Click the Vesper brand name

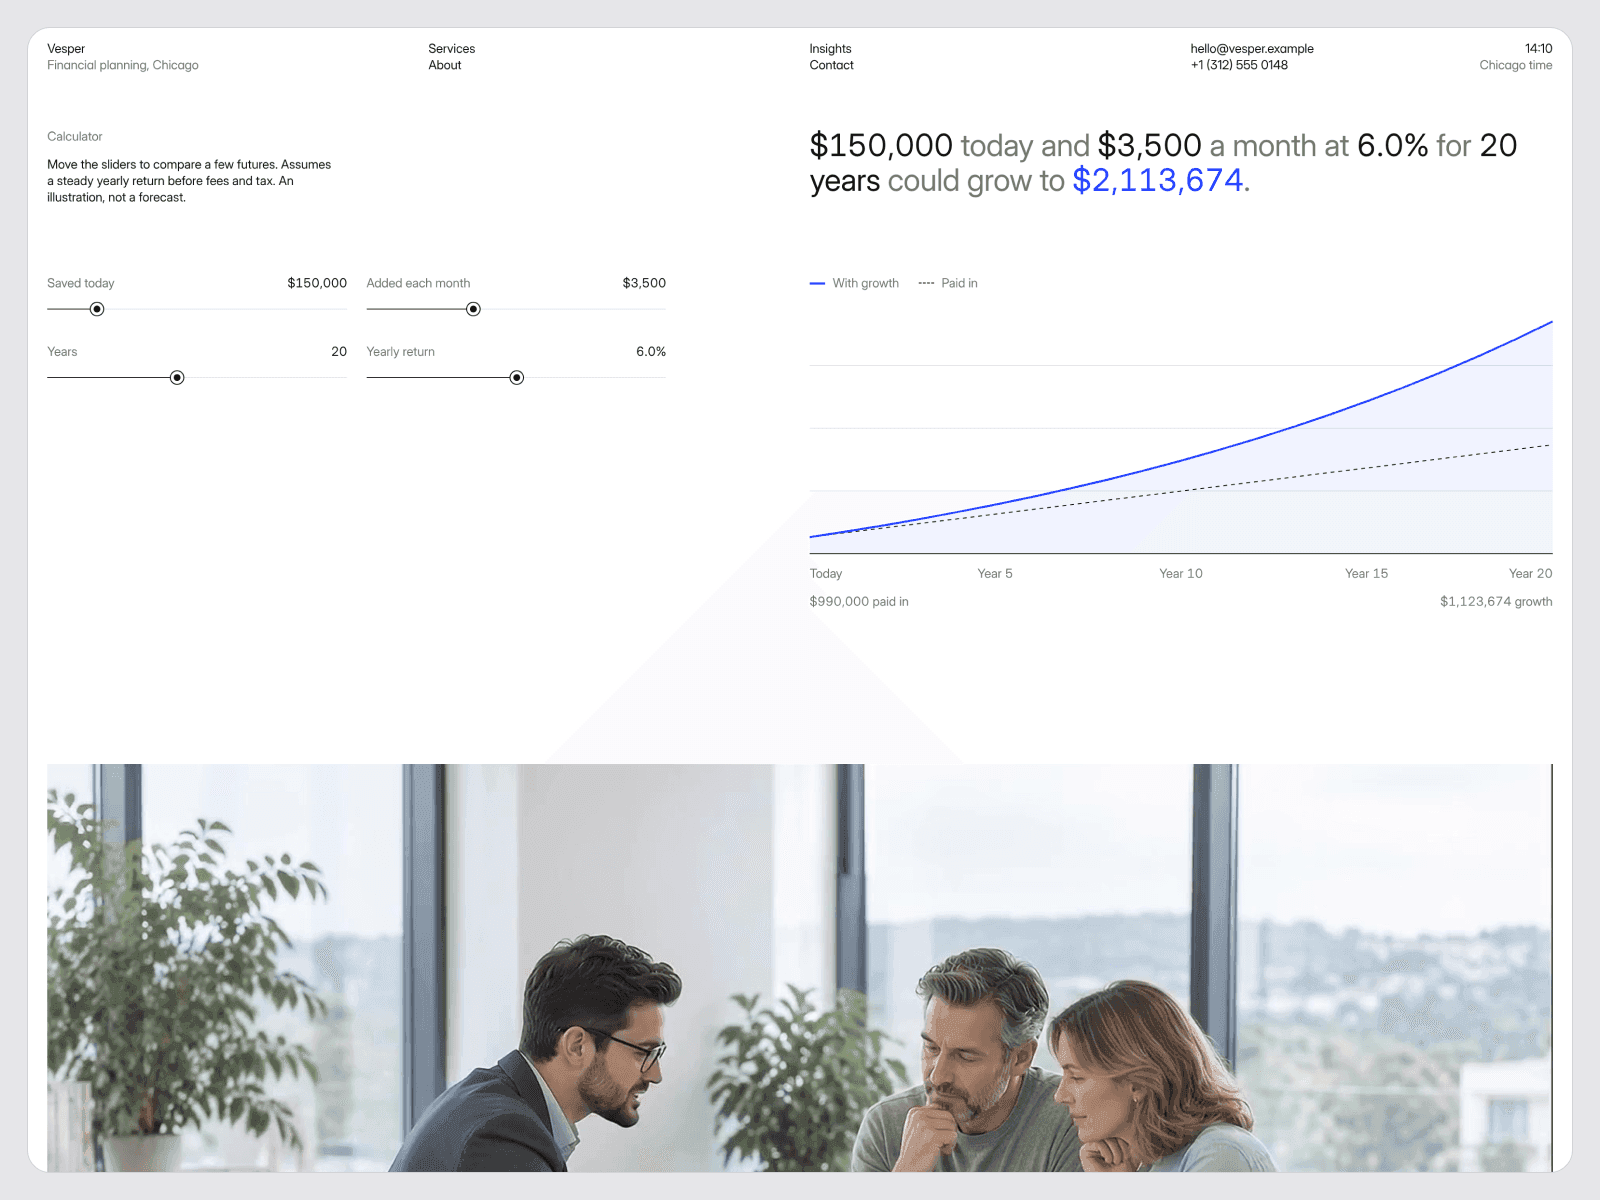click(66, 48)
